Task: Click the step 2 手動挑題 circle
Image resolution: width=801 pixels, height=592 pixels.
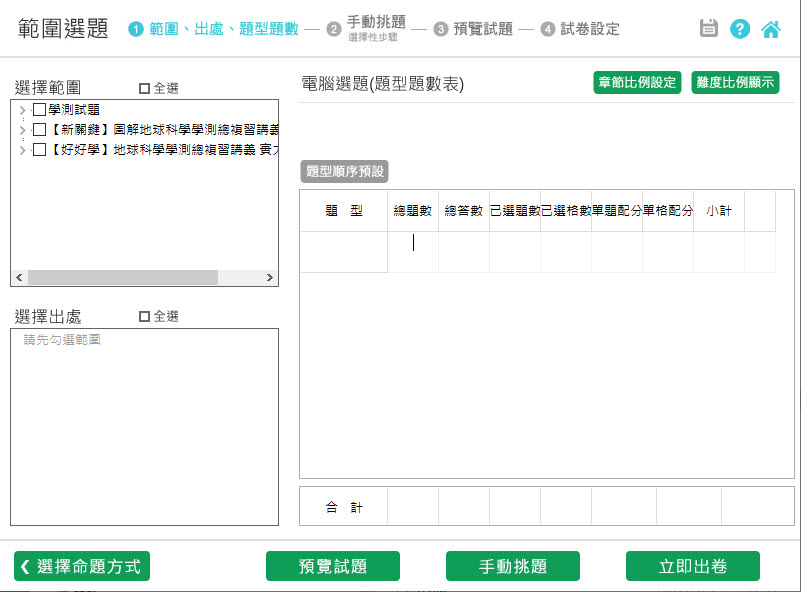Action: tap(334, 29)
